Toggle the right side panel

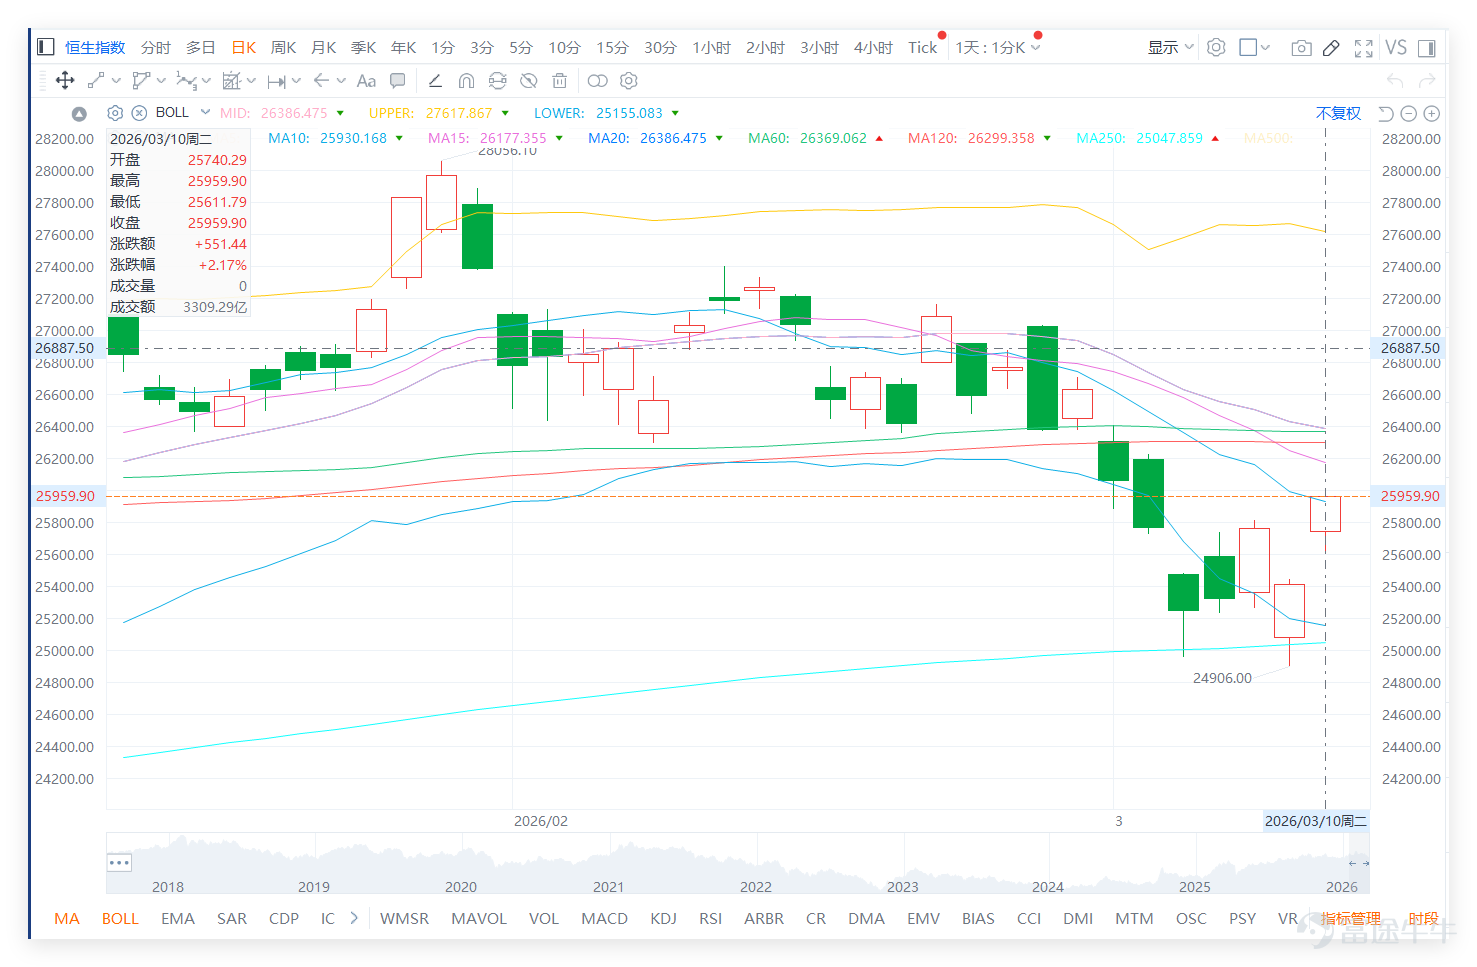pos(1427,48)
